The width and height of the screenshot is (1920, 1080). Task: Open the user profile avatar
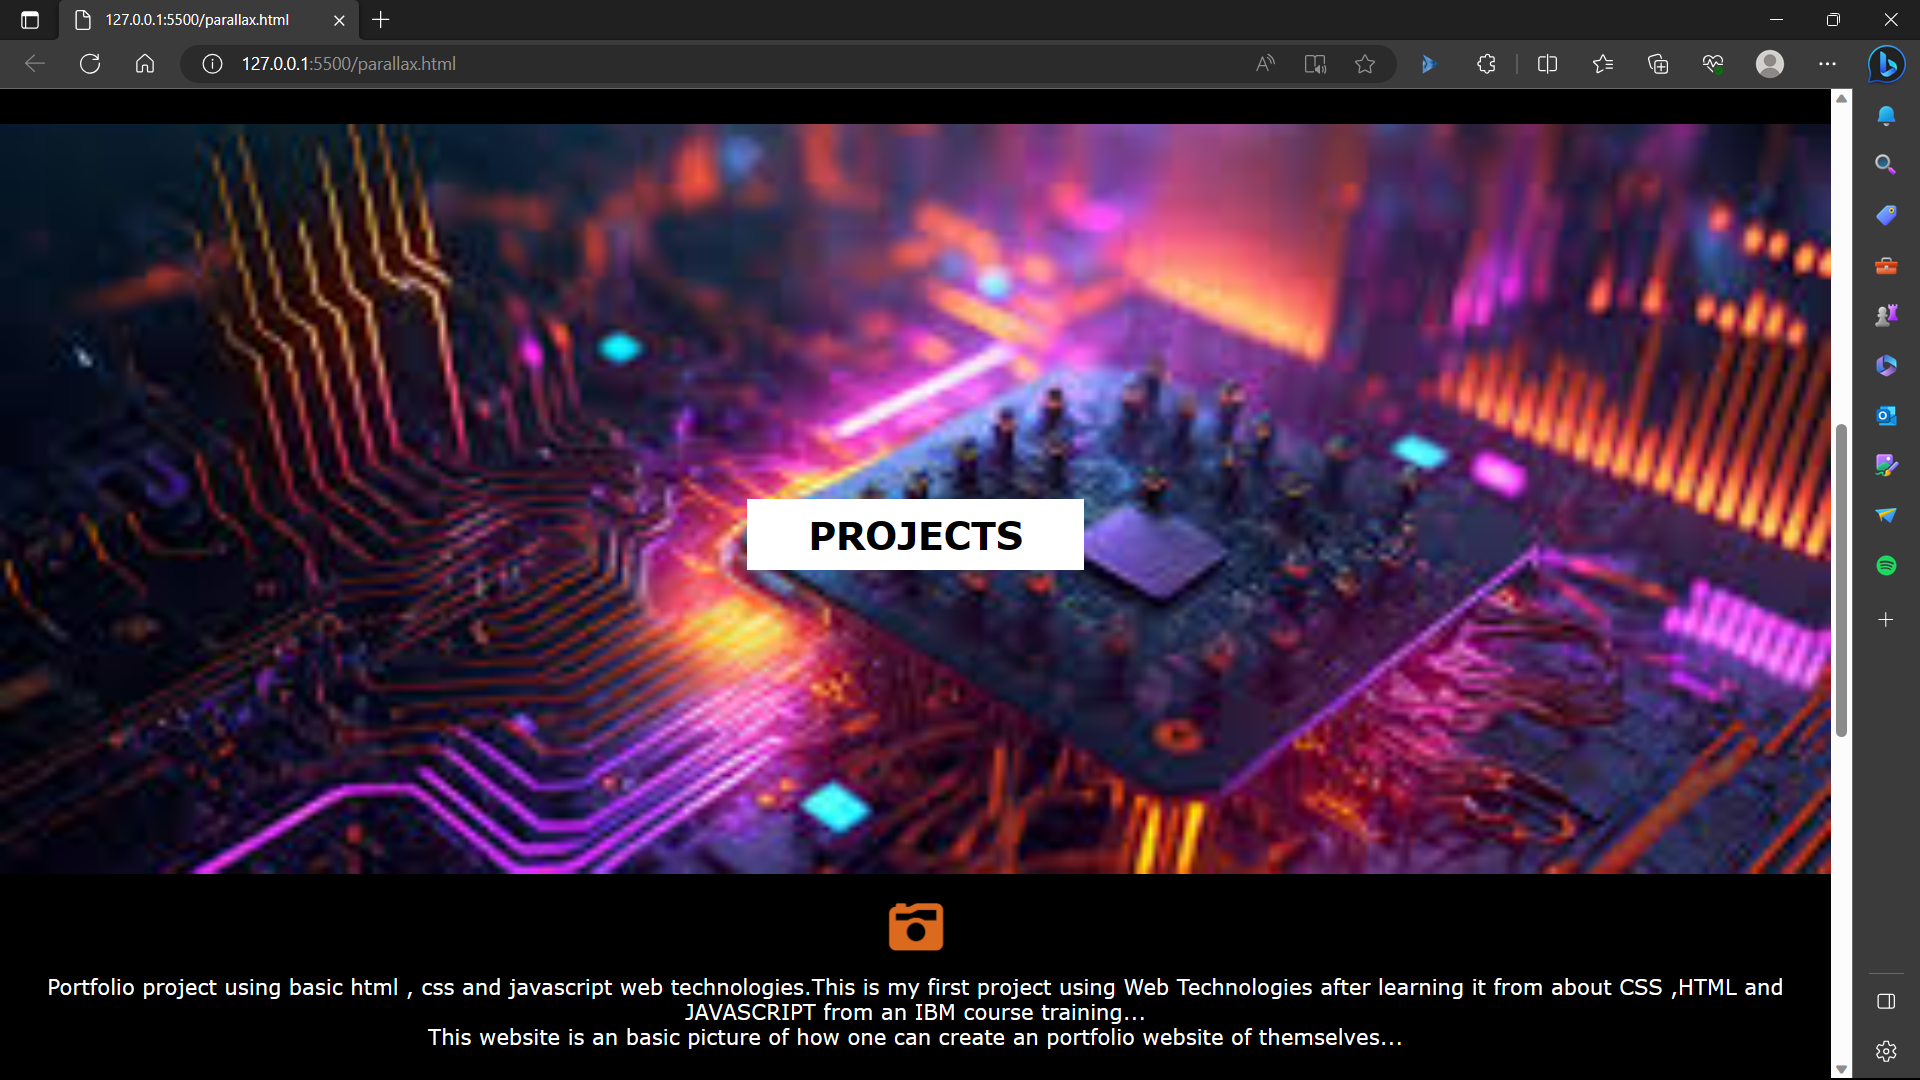(x=1769, y=64)
